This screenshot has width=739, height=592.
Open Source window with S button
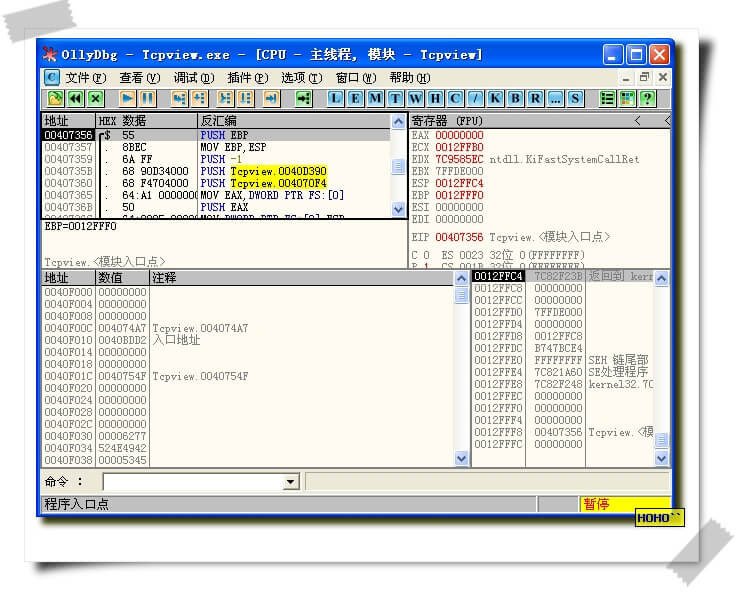pos(575,99)
